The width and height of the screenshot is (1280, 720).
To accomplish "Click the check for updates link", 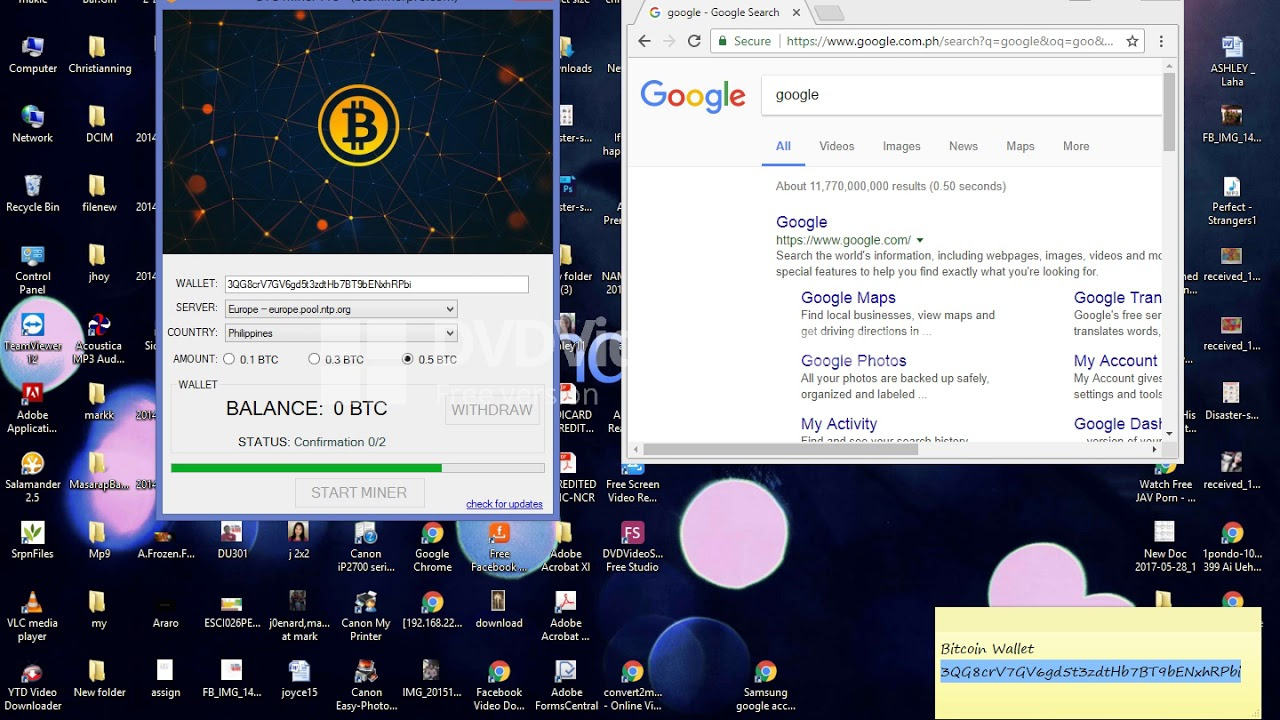I will (x=504, y=504).
